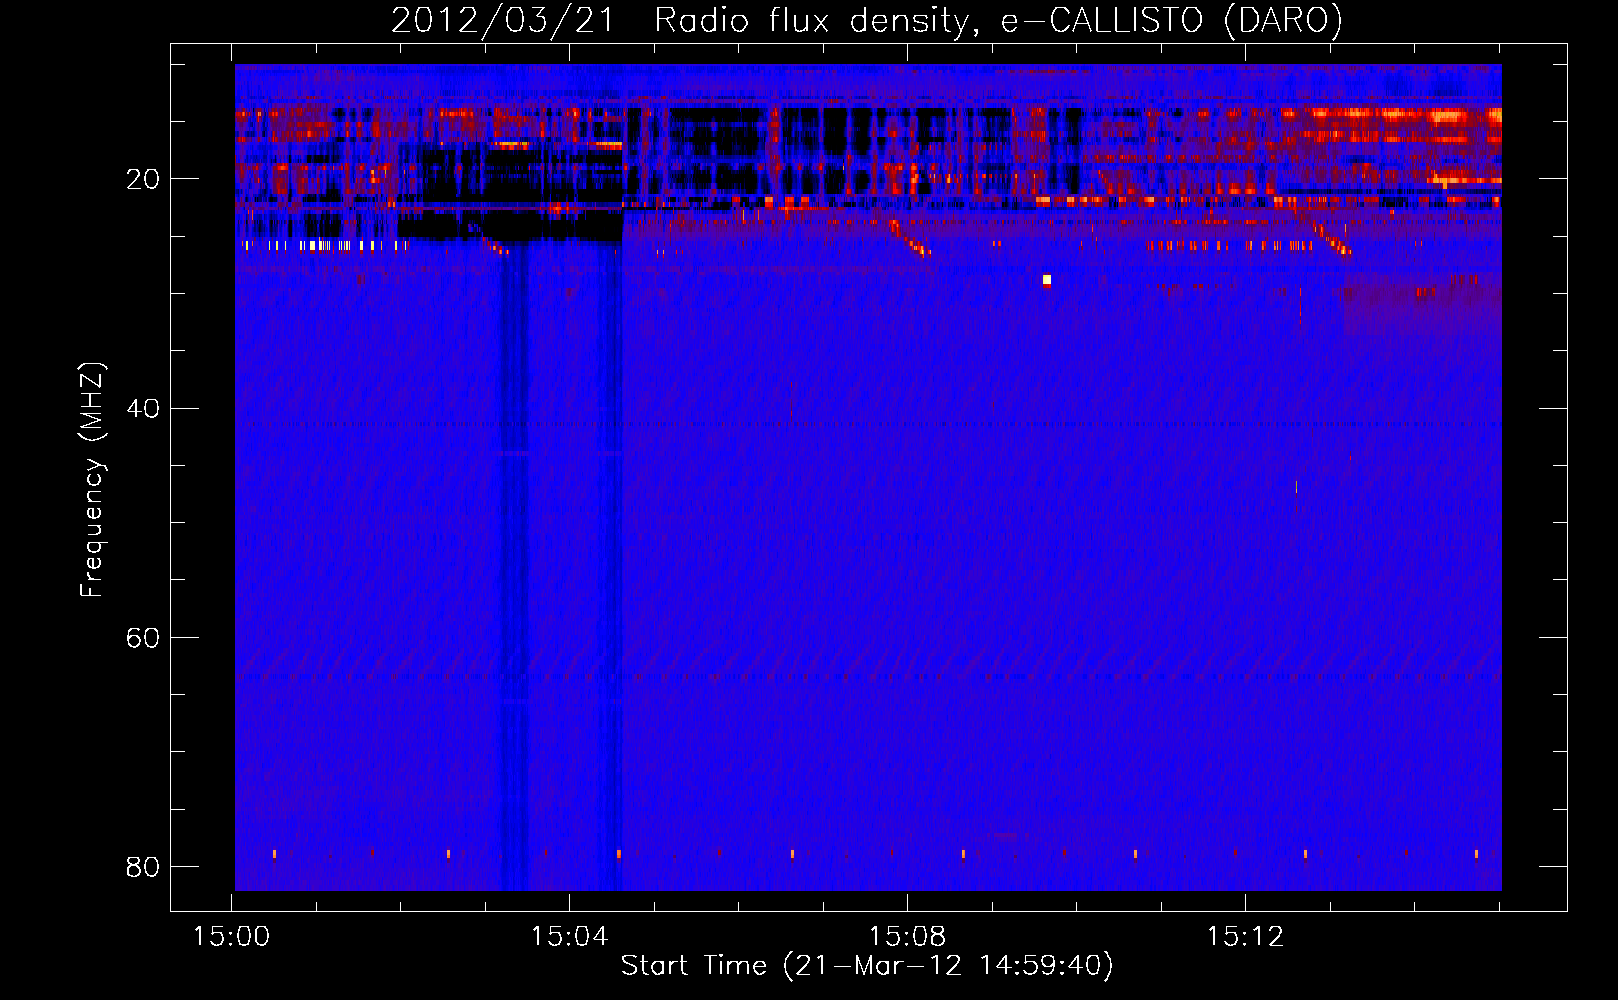Viewport: 1618px width, 1000px height.
Task: Click the 15:00 time tick label
Action: 231,937
